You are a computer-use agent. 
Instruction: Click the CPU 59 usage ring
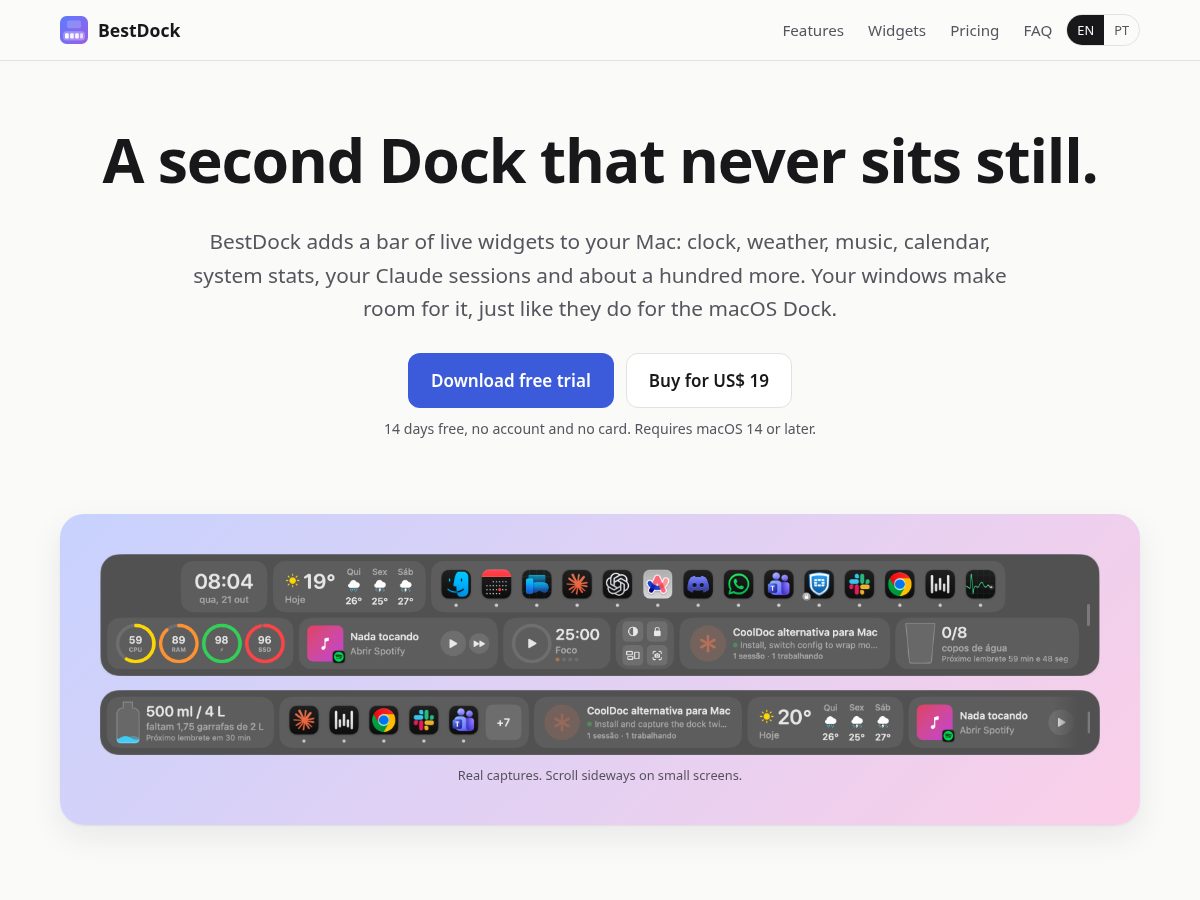click(135, 643)
